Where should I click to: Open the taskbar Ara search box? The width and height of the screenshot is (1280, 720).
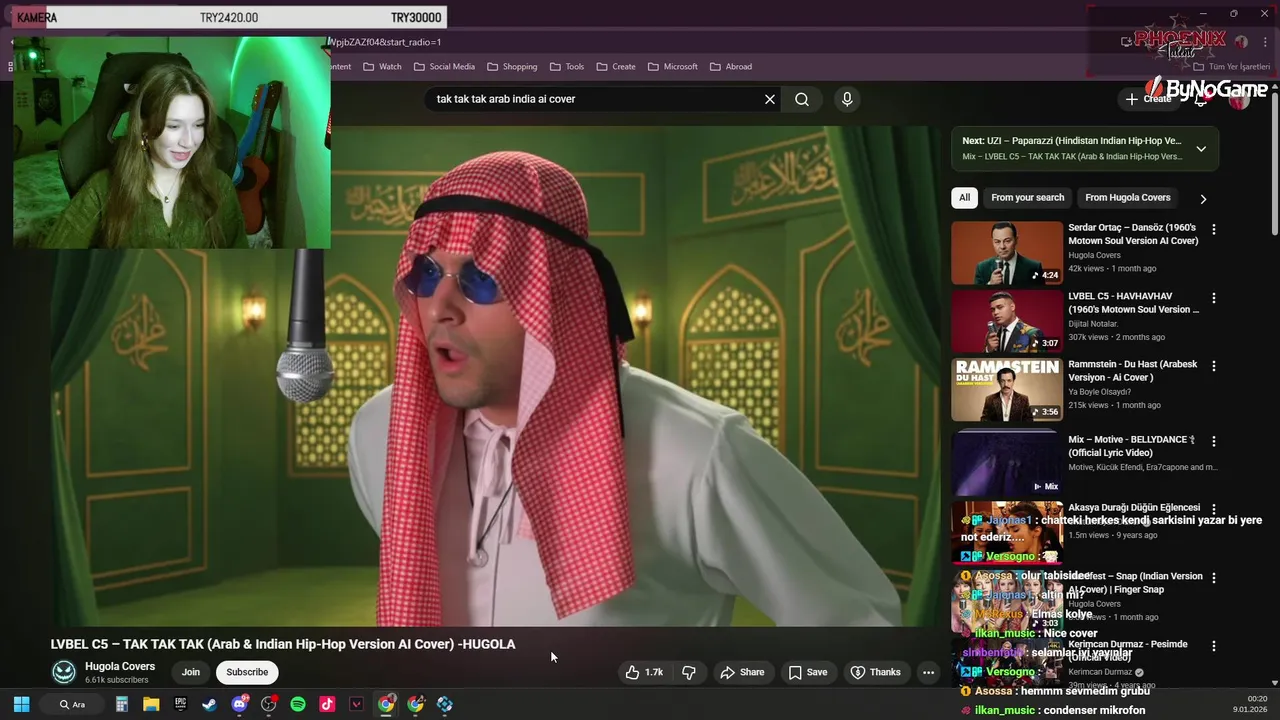pos(72,704)
